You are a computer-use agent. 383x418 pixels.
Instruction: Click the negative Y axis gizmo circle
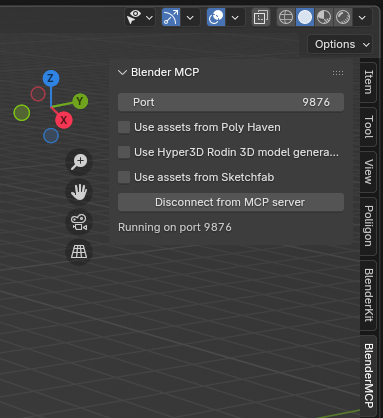click(22, 113)
